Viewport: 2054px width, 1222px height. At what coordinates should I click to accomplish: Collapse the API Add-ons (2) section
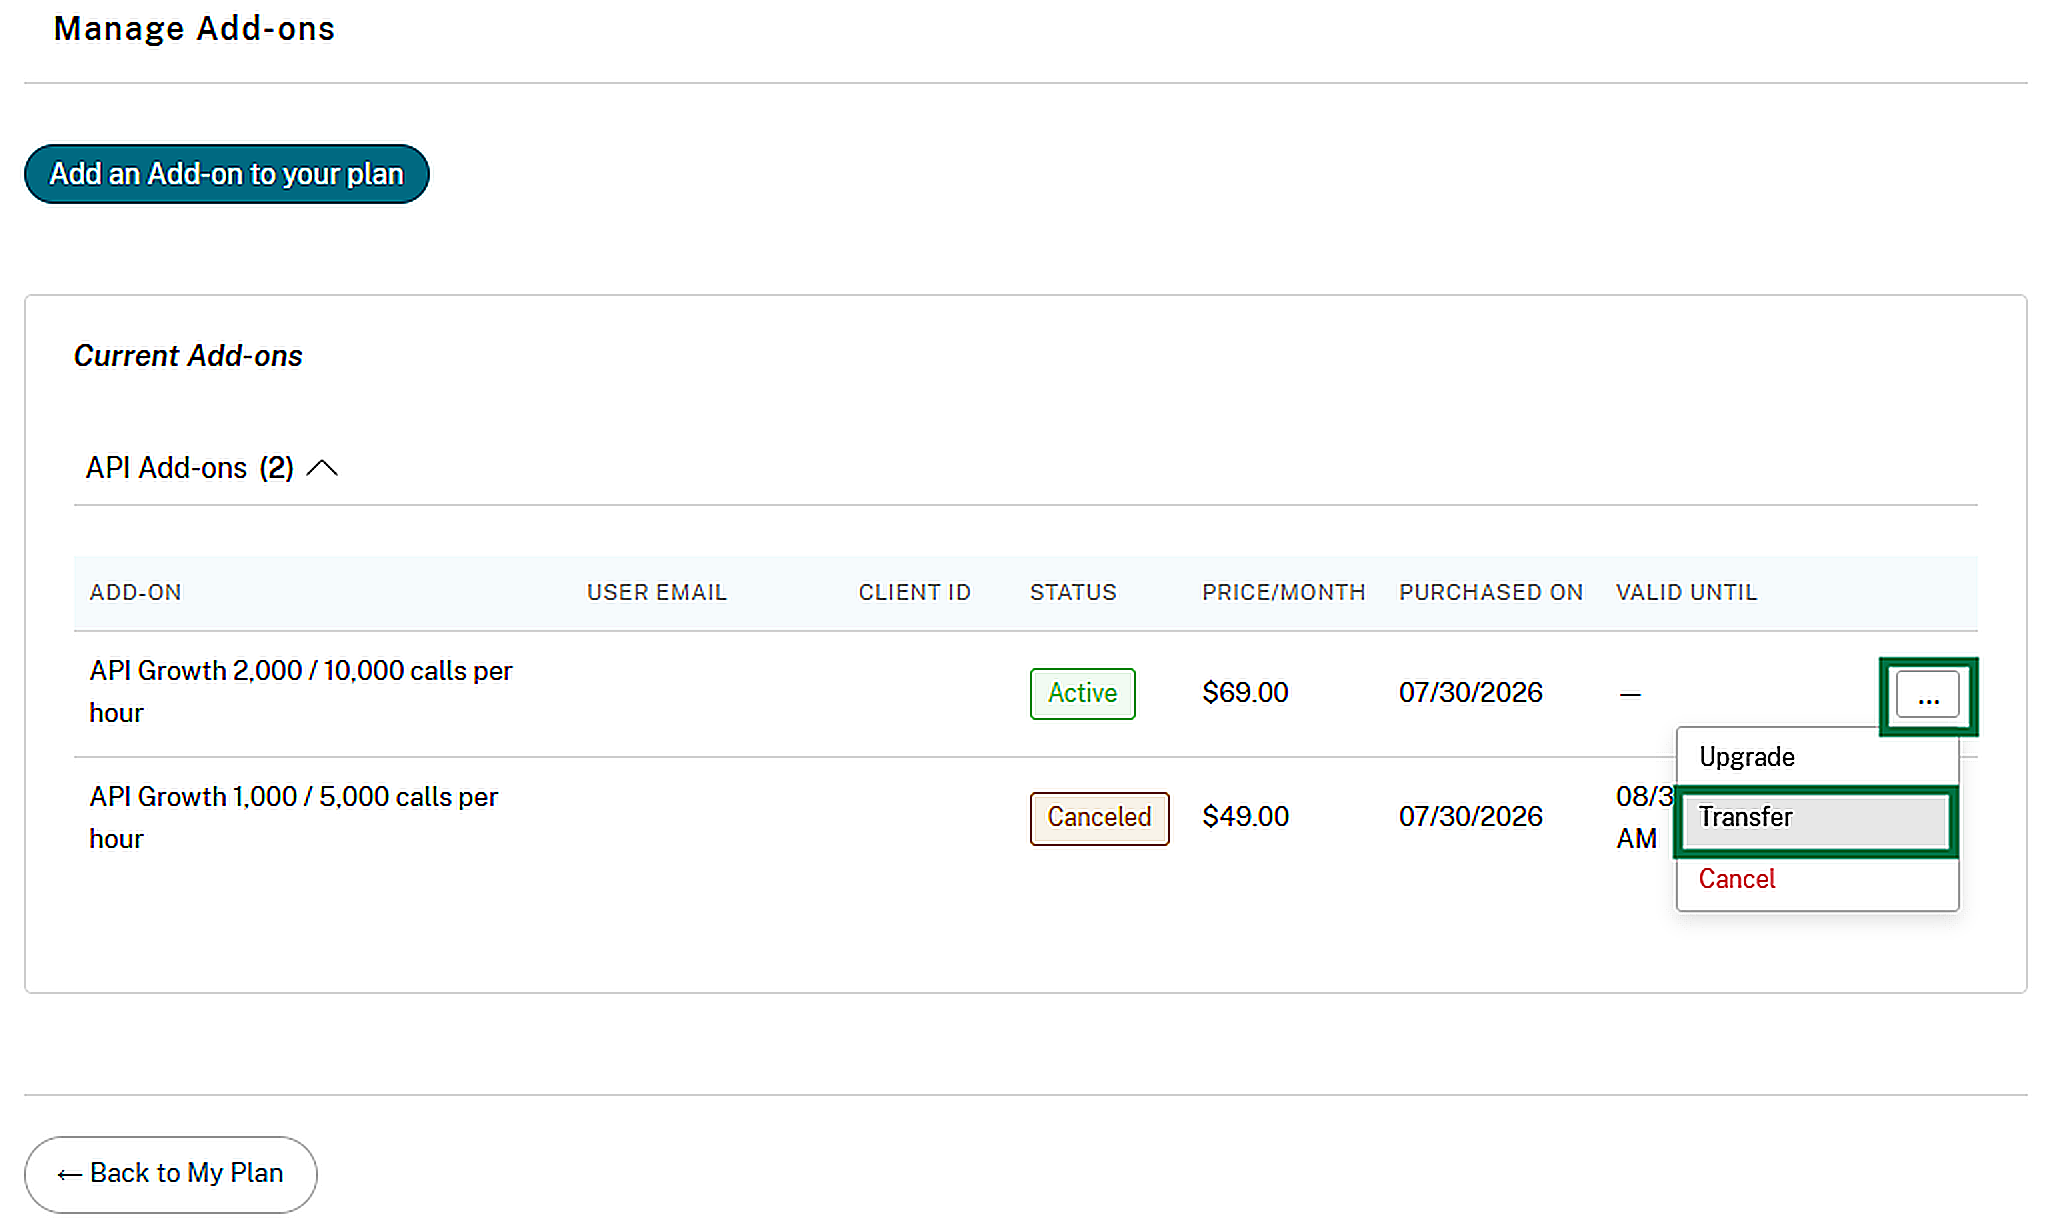click(x=212, y=468)
